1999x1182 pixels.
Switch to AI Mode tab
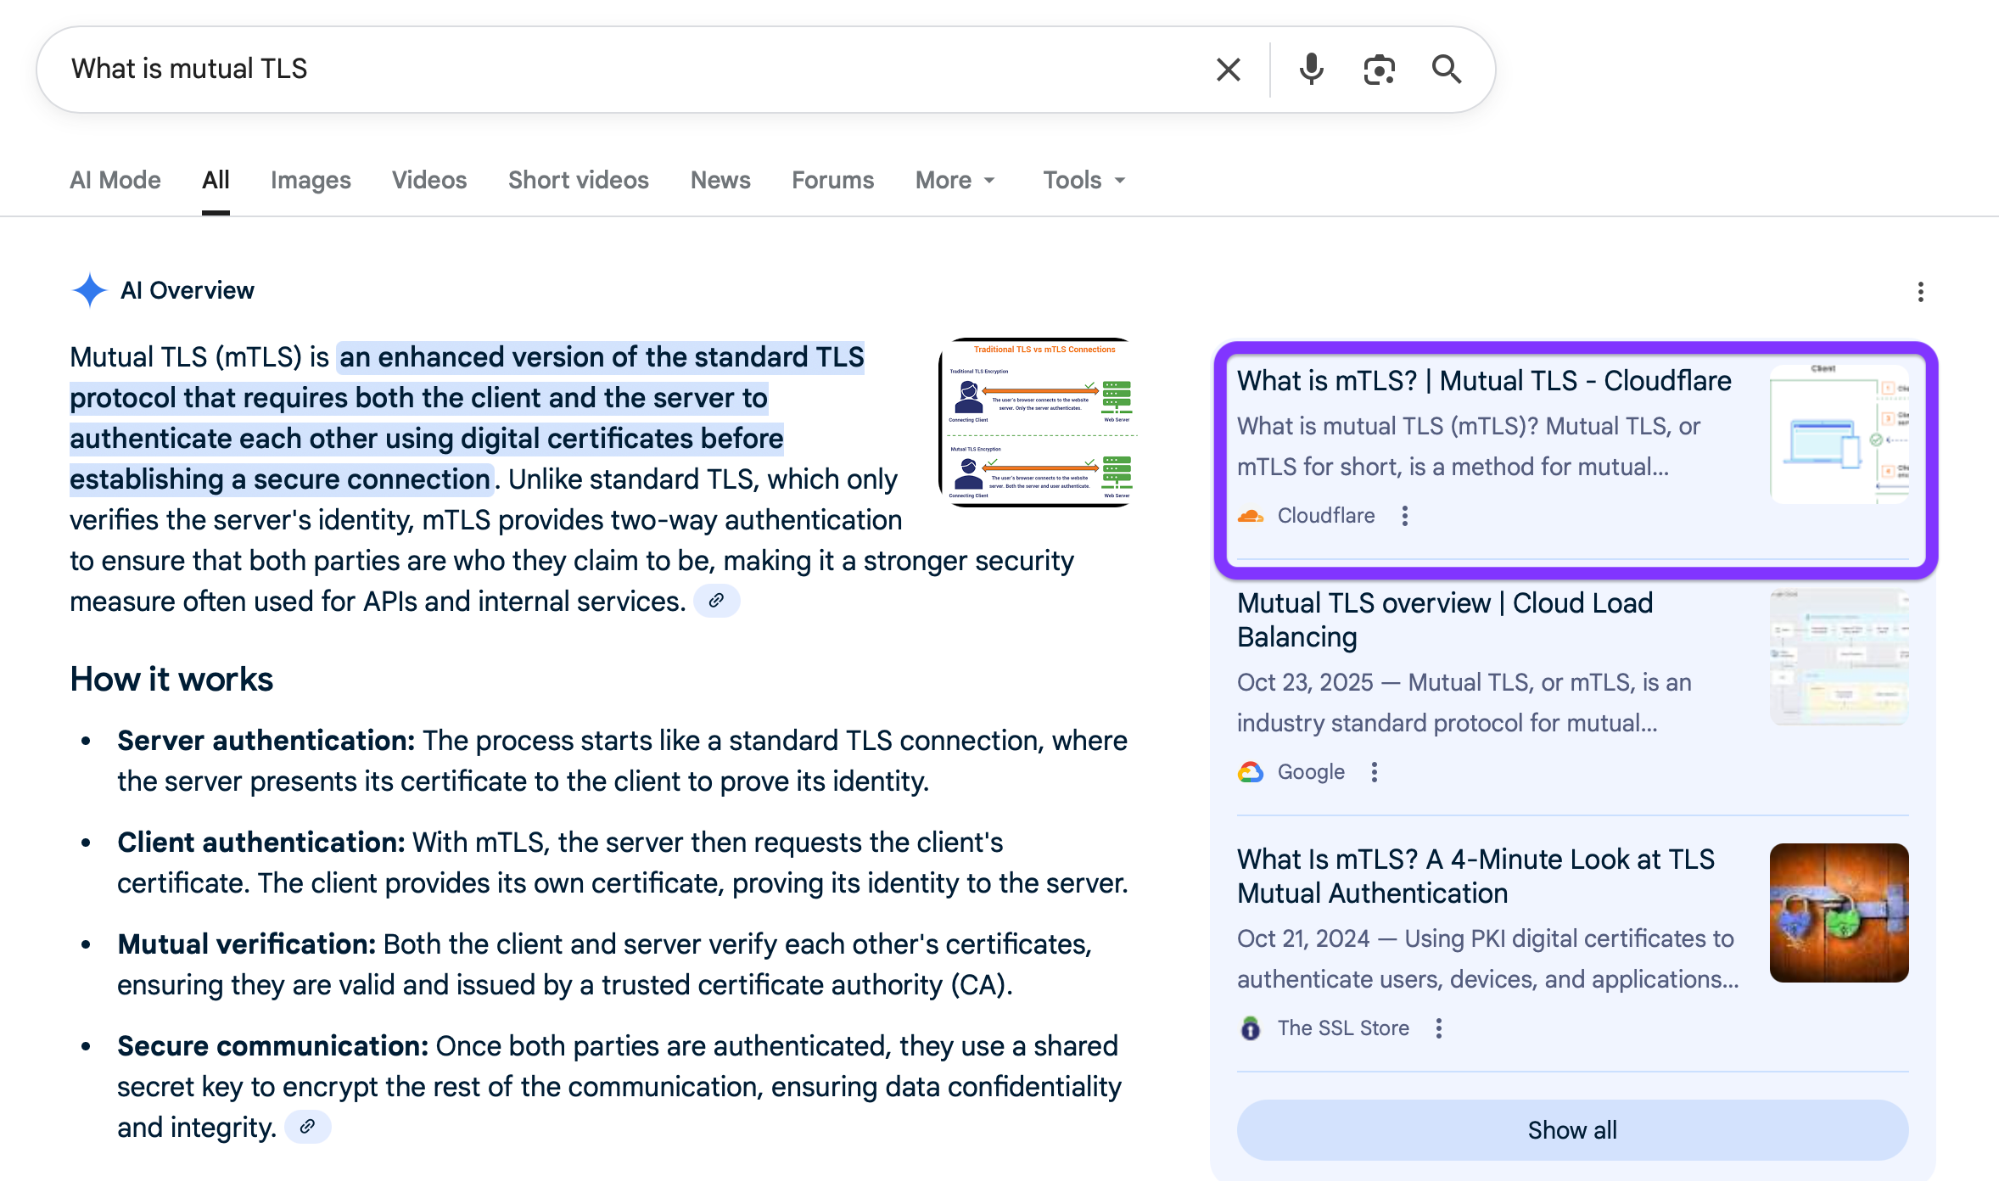[x=115, y=180]
